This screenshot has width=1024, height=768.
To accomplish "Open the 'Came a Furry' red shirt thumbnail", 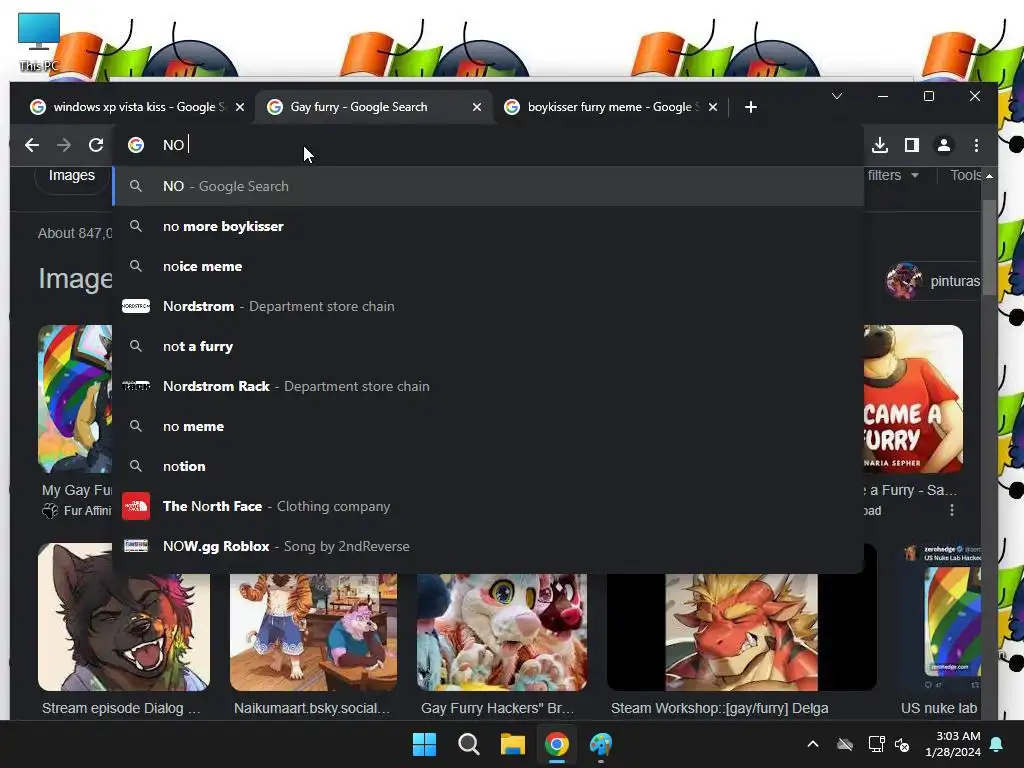I will point(913,398).
